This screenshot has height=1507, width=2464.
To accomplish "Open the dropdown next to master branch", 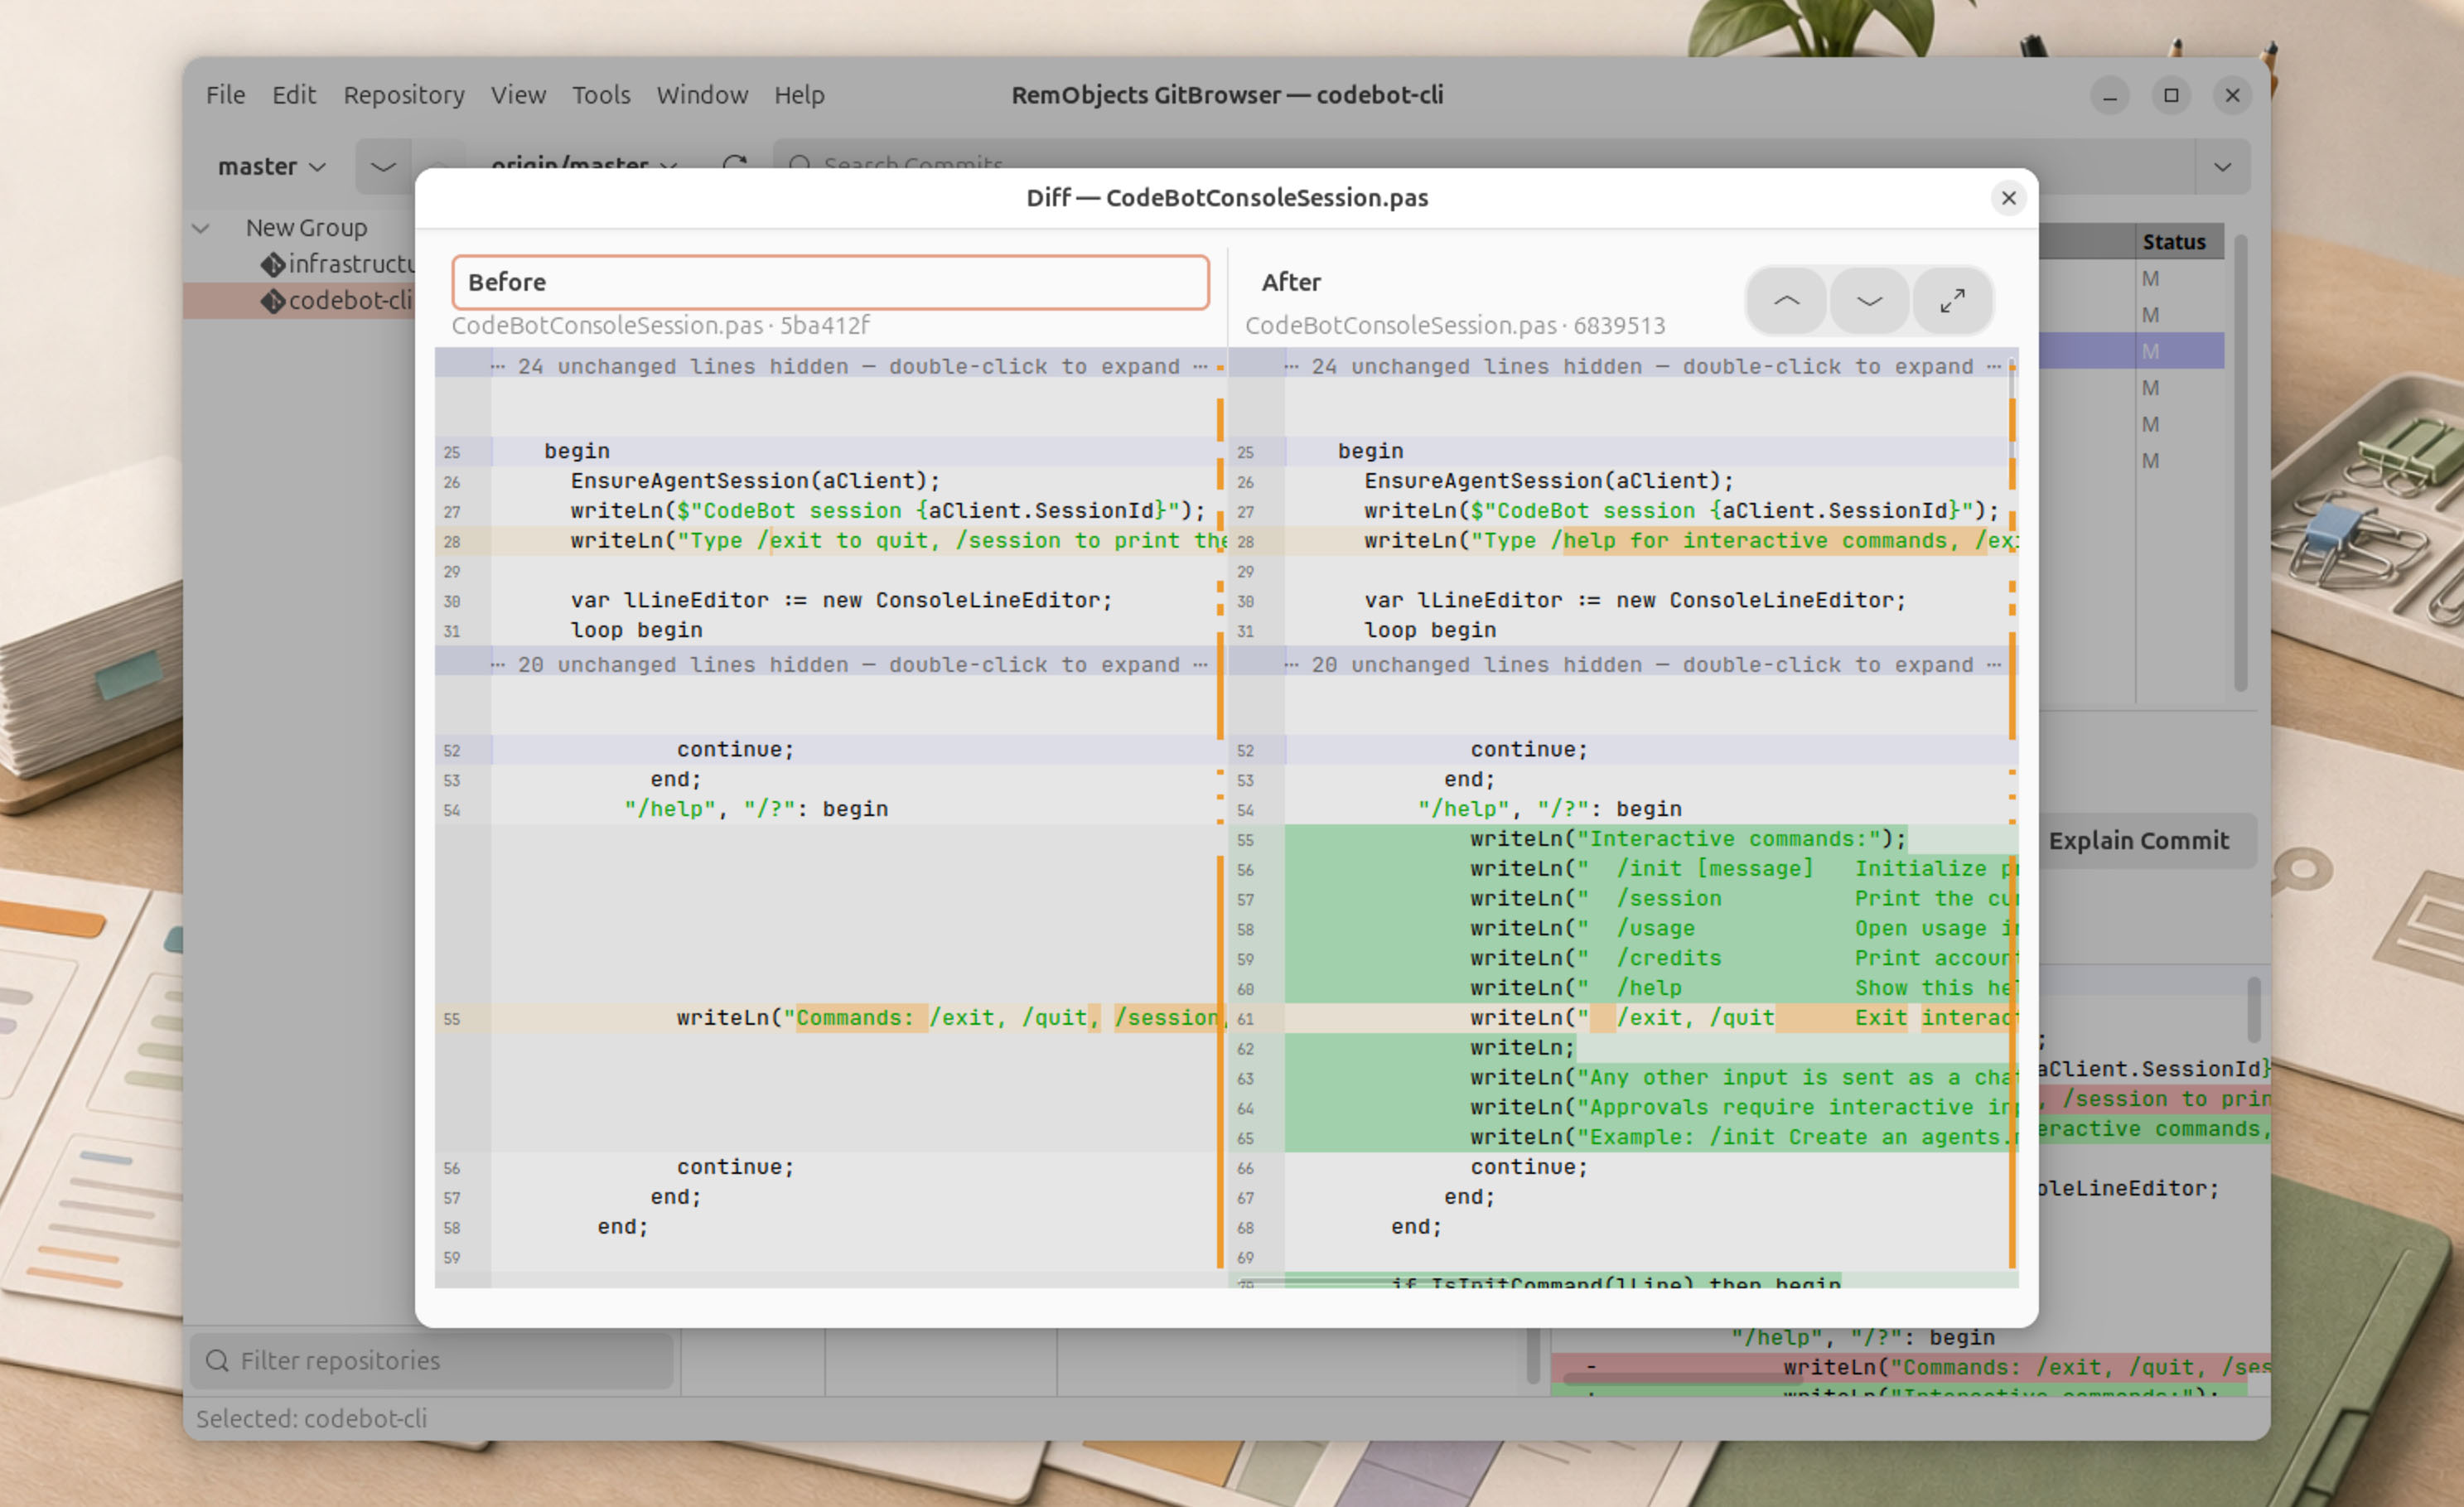I will [x=383, y=166].
